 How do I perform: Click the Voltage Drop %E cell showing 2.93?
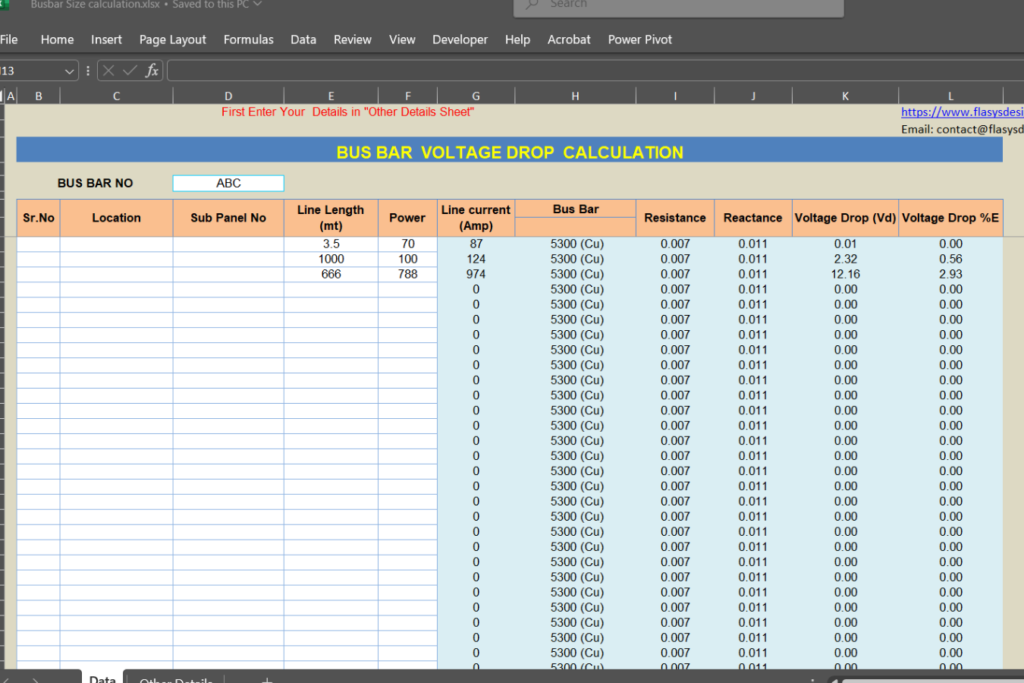pos(950,274)
